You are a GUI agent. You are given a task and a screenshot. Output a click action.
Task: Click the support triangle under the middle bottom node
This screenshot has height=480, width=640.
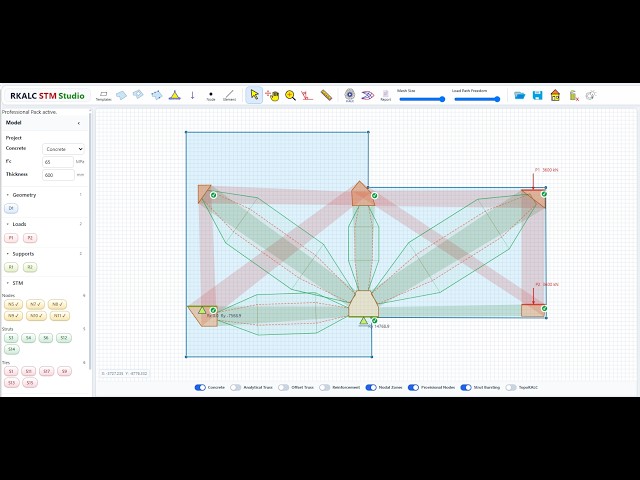coord(363,321)
